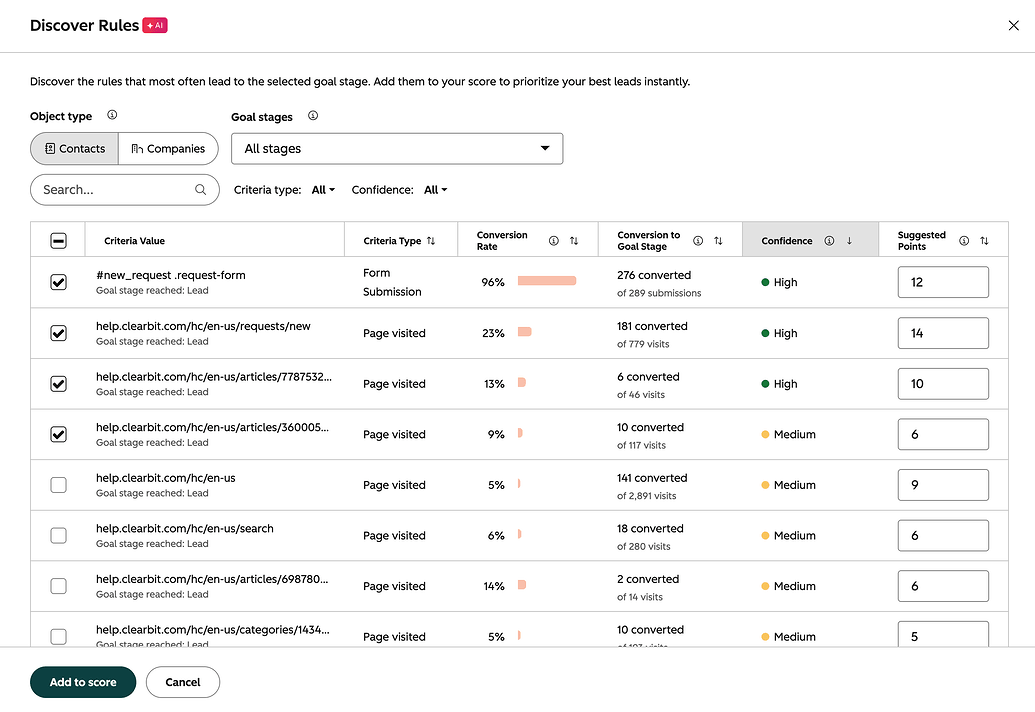
Task: Uncheck the #new_request .request-form rule
Action: [x=58, y=282]
